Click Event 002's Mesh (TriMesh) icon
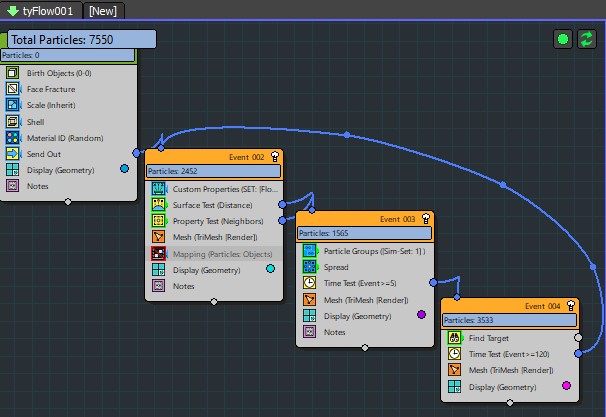Image resolution: width=606 pixels, height=417 pixels. (158, 237)
